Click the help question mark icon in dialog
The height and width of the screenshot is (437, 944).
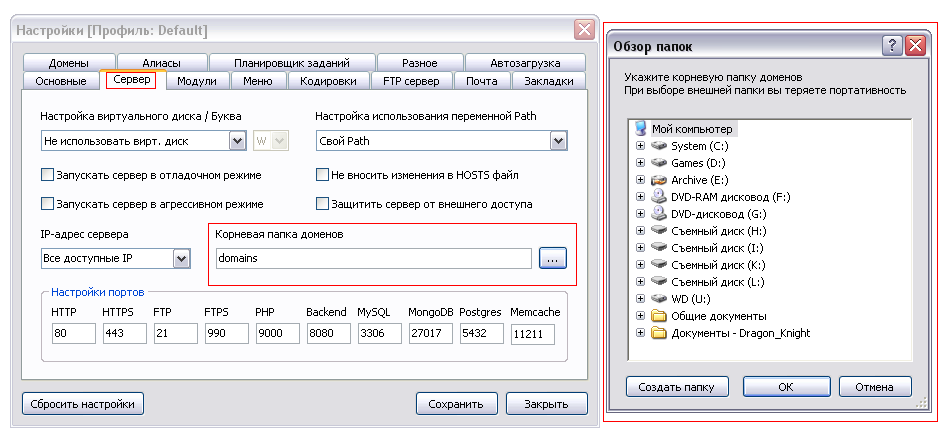coord(892,47)
